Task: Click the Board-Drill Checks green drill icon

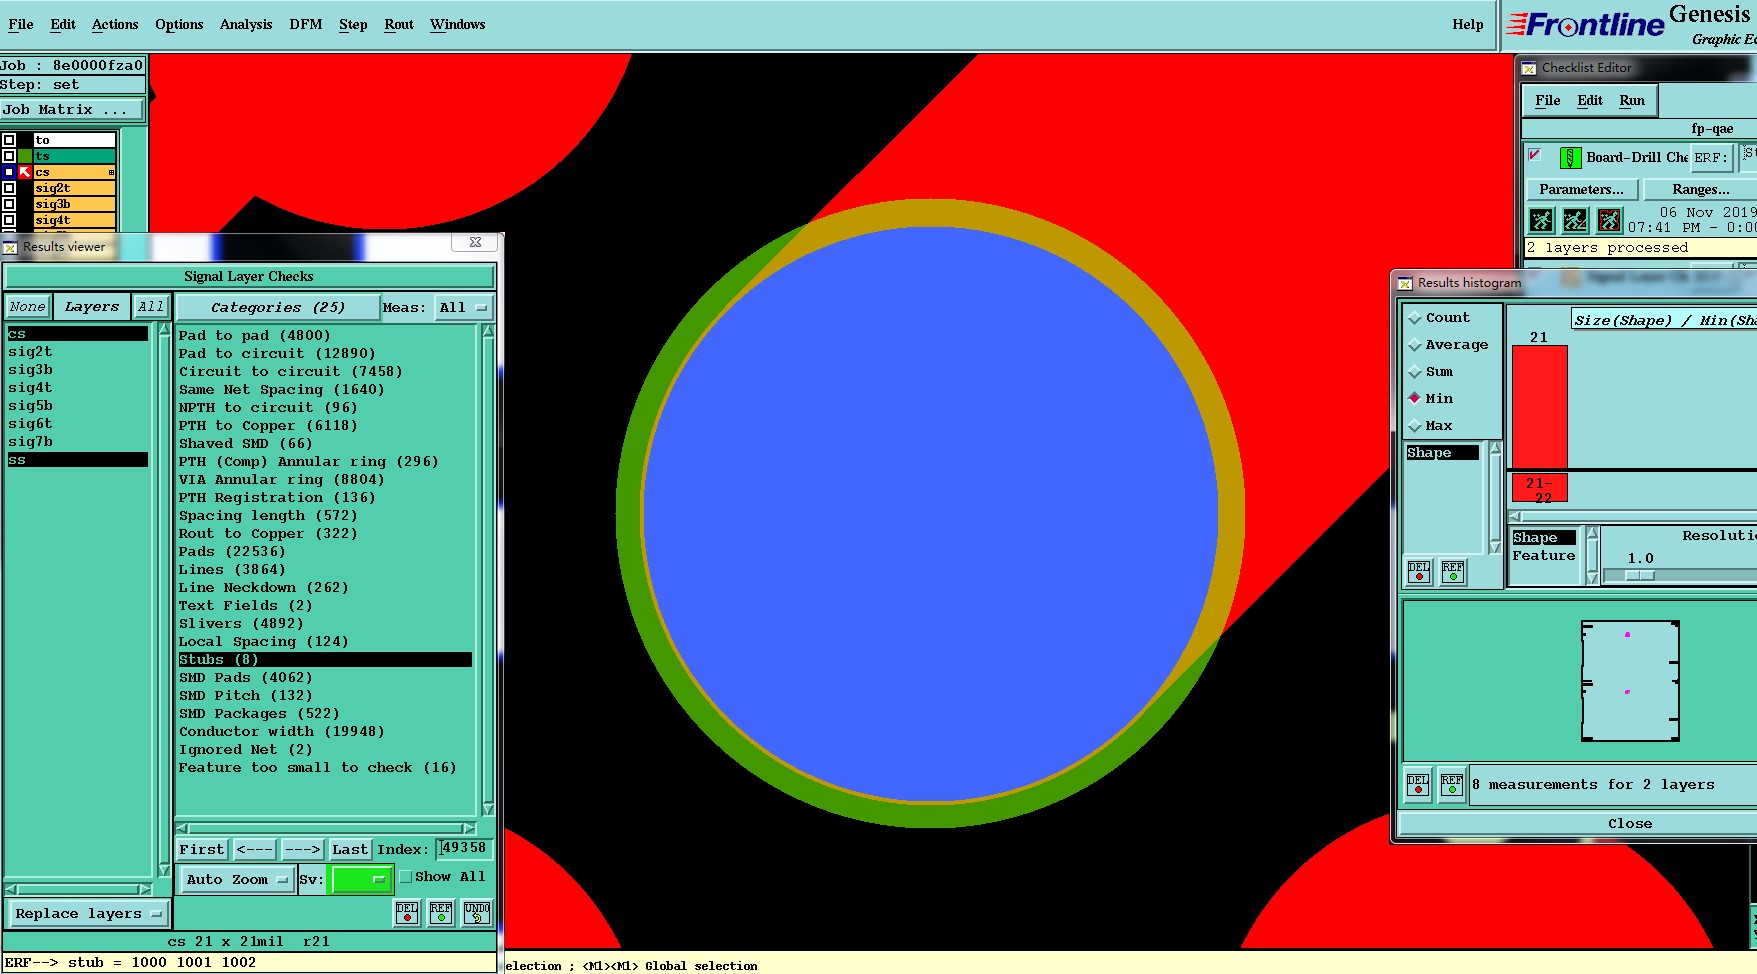Action: click(1570, 157)
